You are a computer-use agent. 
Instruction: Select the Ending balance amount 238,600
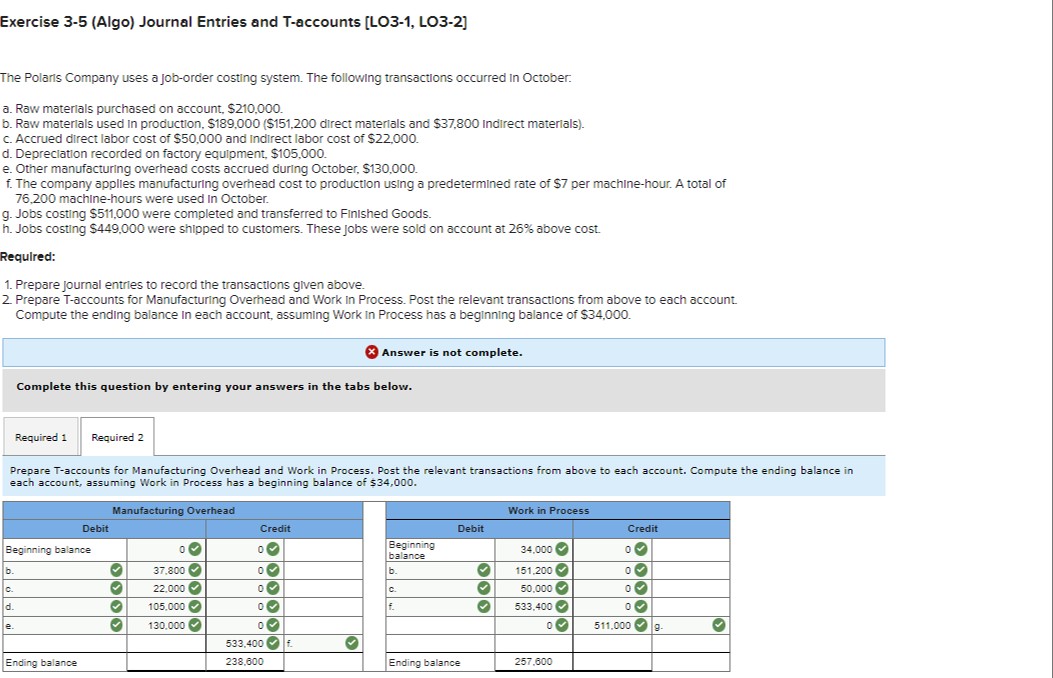[246, 660]
